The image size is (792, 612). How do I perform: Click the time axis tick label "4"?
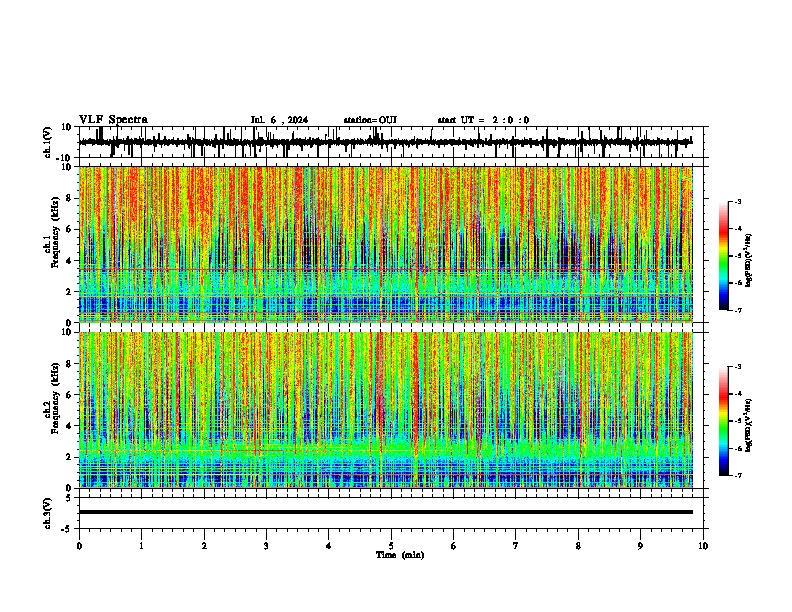329,546
